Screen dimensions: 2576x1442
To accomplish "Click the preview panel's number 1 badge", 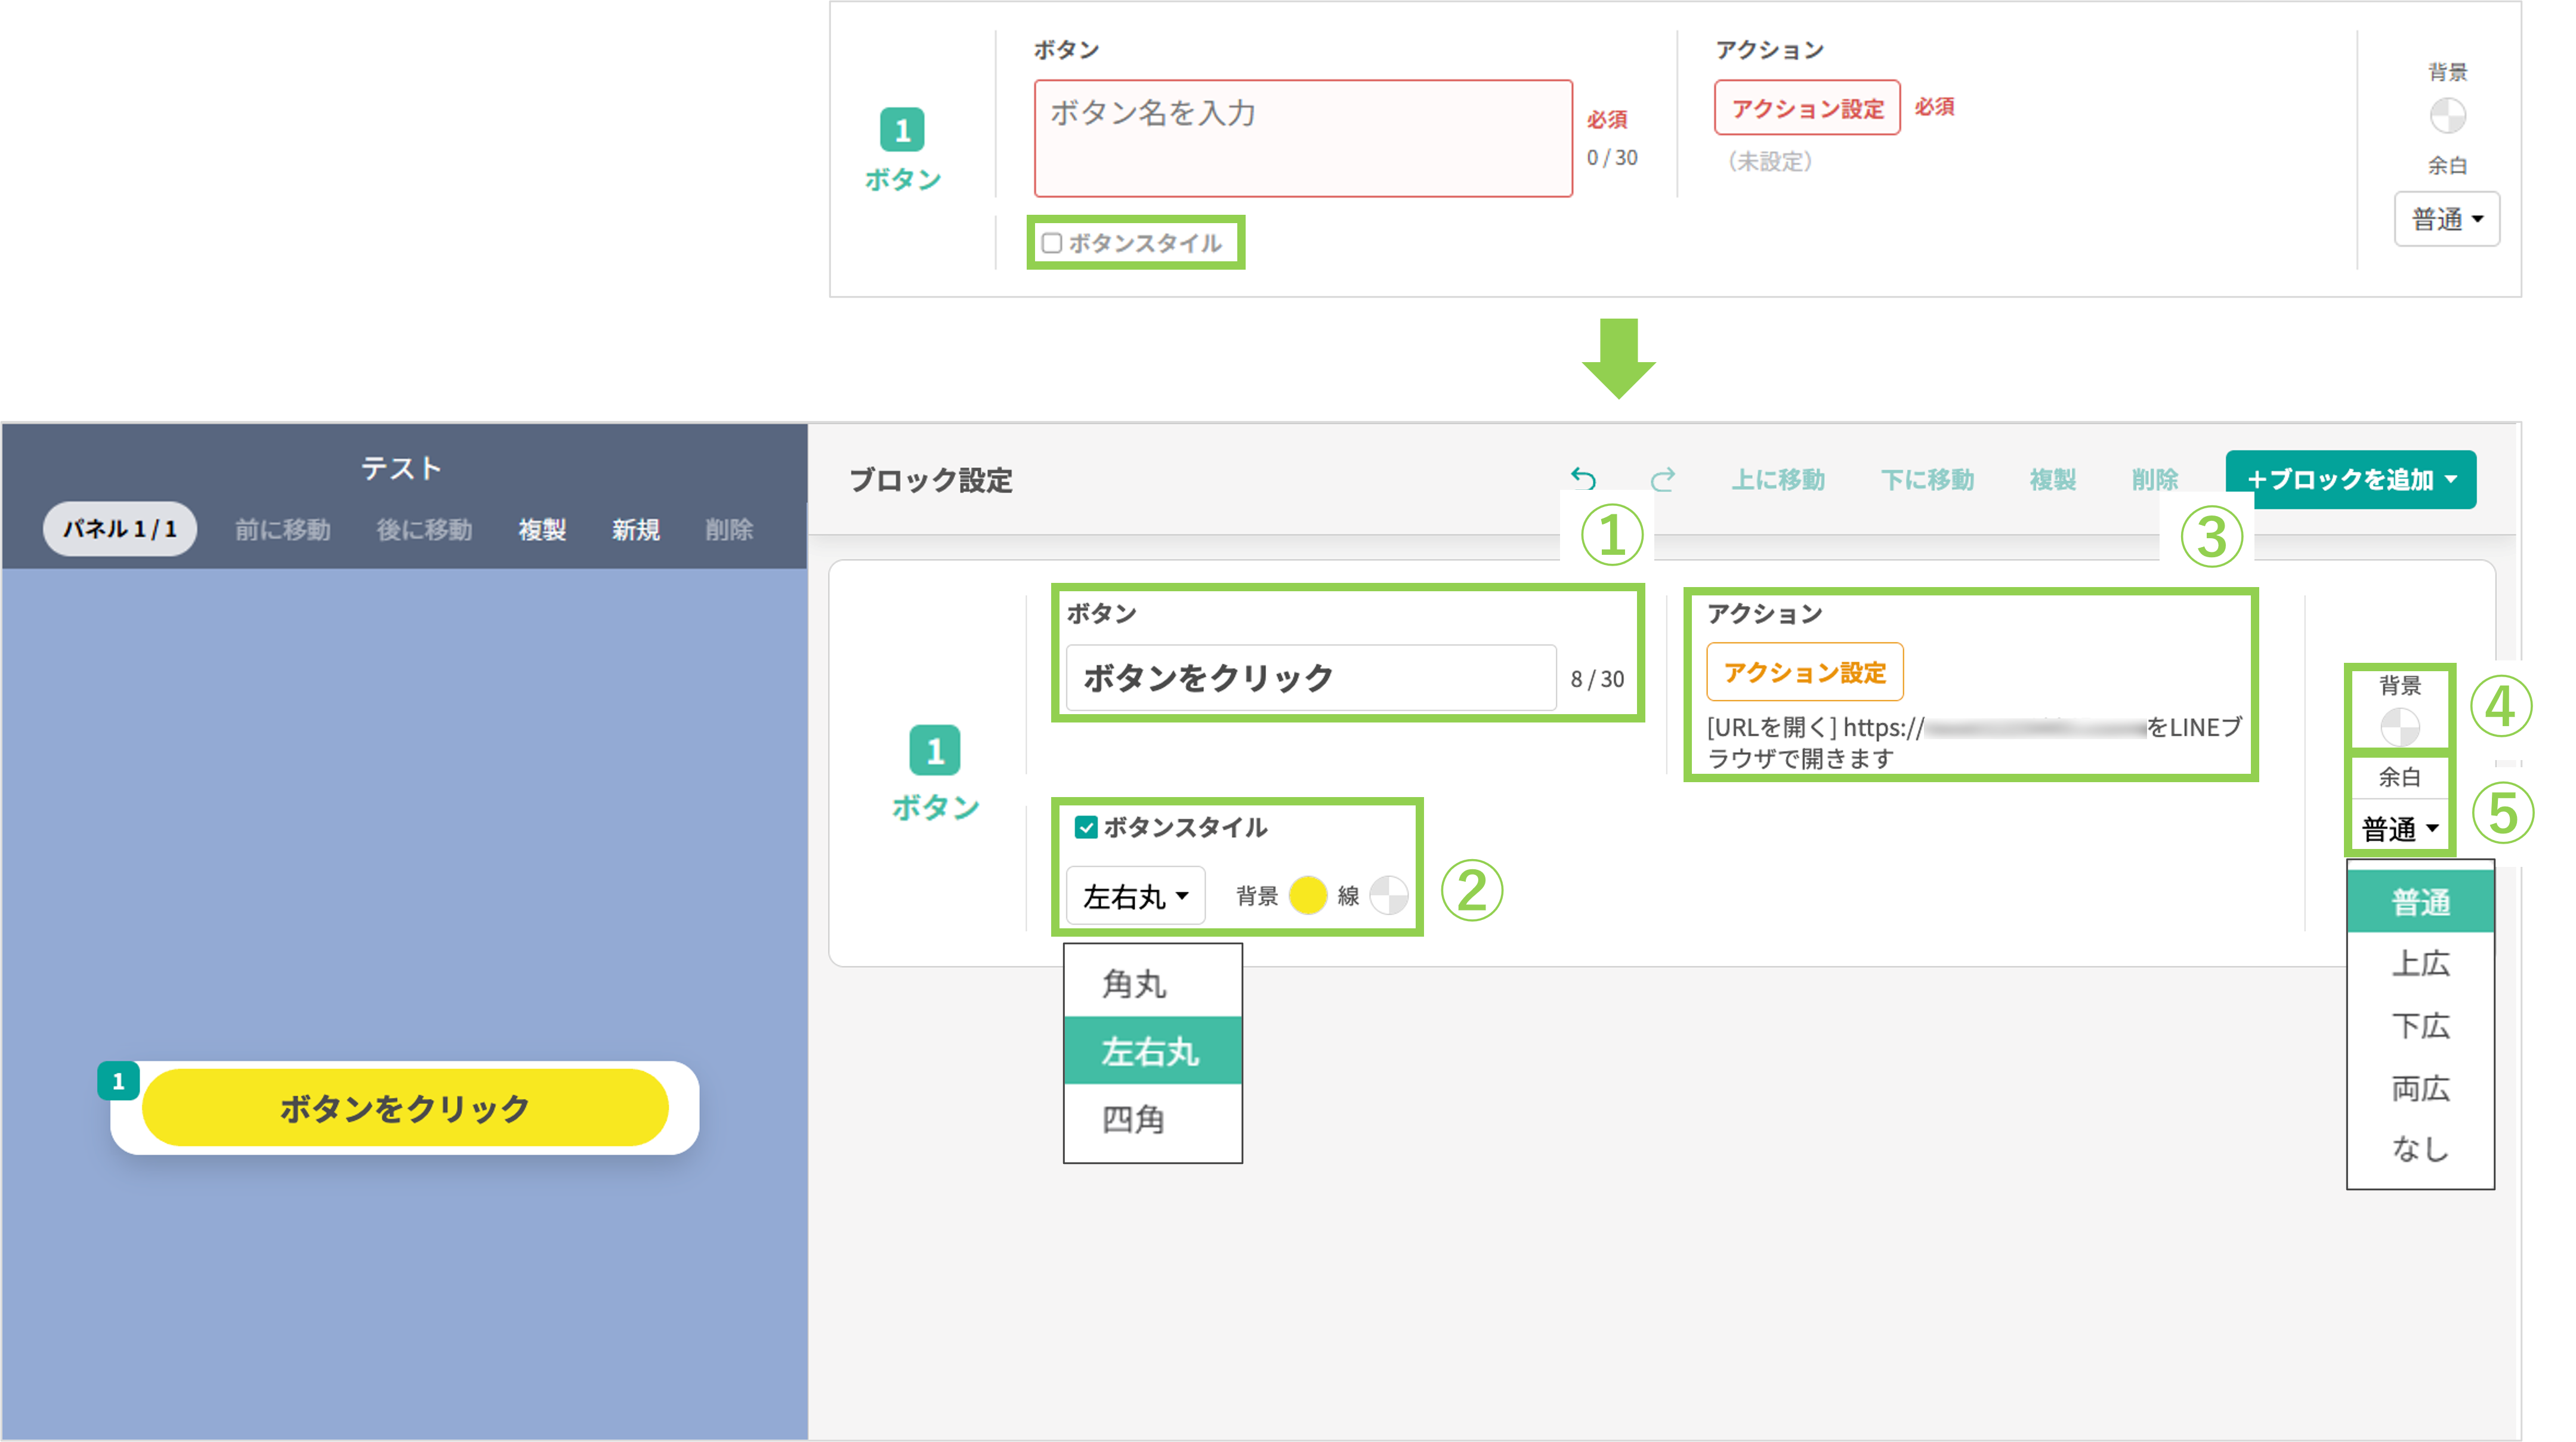I will point(118,1081).
